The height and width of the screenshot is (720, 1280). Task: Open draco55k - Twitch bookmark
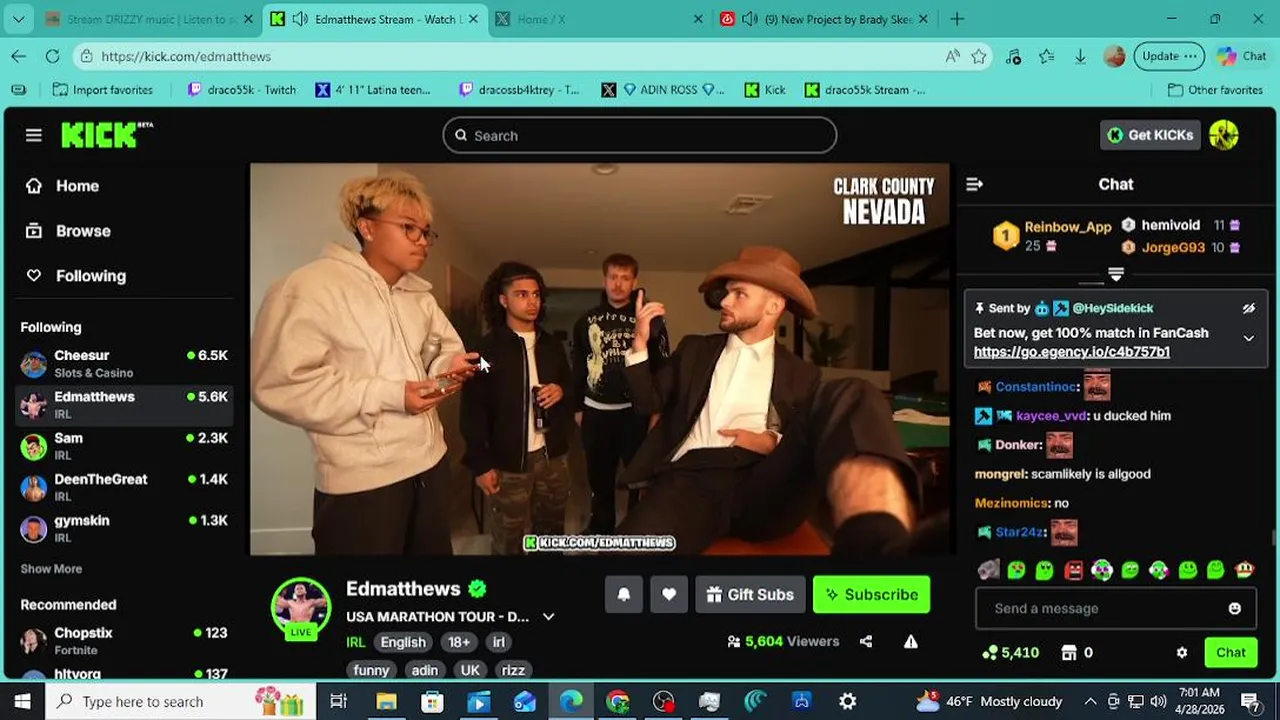[x=241, y=90]
